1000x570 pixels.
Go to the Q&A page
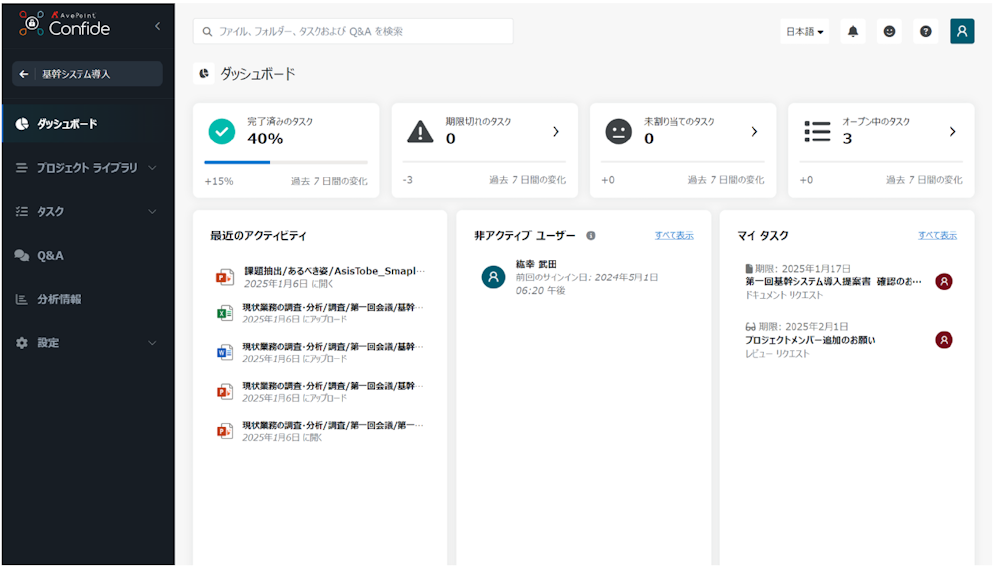pyautogui.click(x=50, y=256)
